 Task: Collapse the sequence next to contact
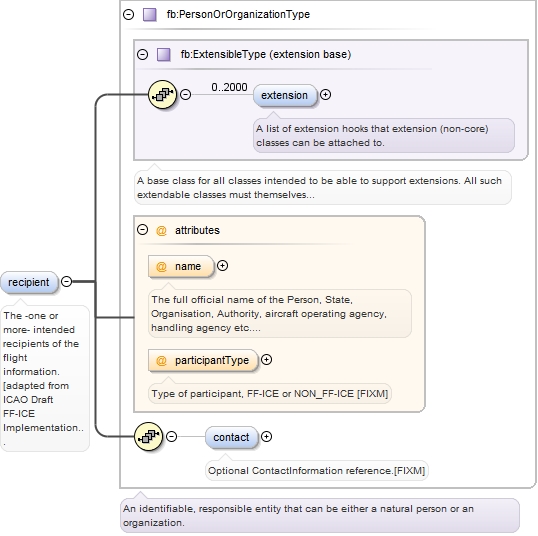[172, 436]
